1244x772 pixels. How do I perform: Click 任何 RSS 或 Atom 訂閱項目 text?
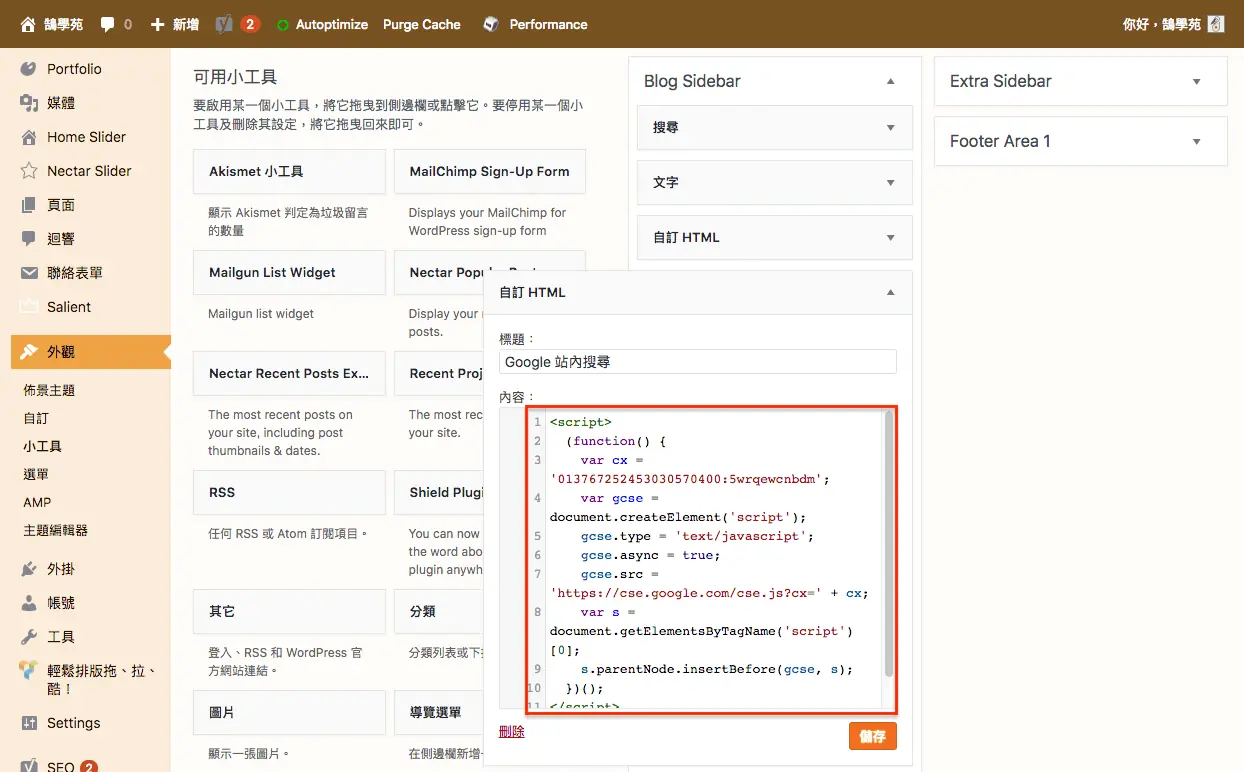pyautogui.click(x=288, y=533)
